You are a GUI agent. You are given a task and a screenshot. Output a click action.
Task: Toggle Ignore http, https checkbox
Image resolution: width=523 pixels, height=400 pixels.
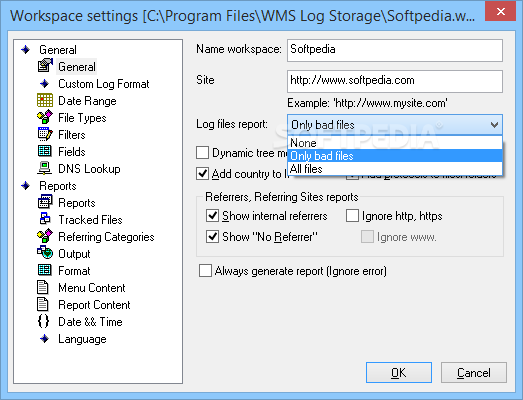[x=352, y=216]
